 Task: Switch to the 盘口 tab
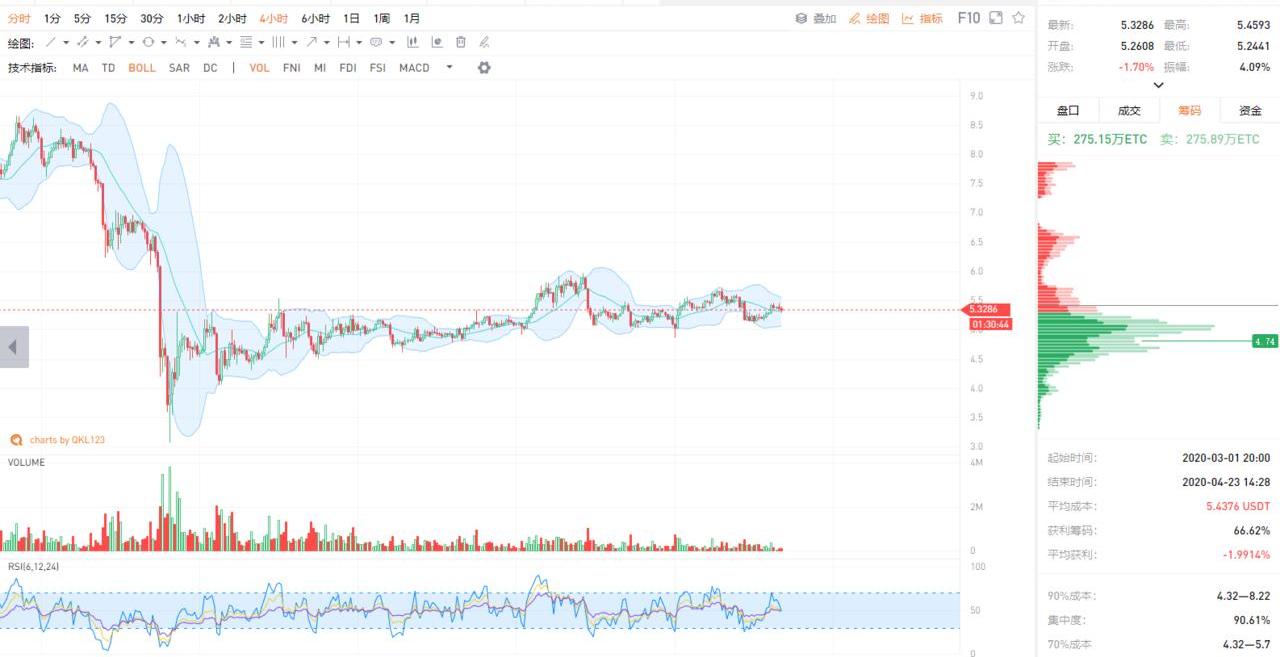(x=1068, y=111)
